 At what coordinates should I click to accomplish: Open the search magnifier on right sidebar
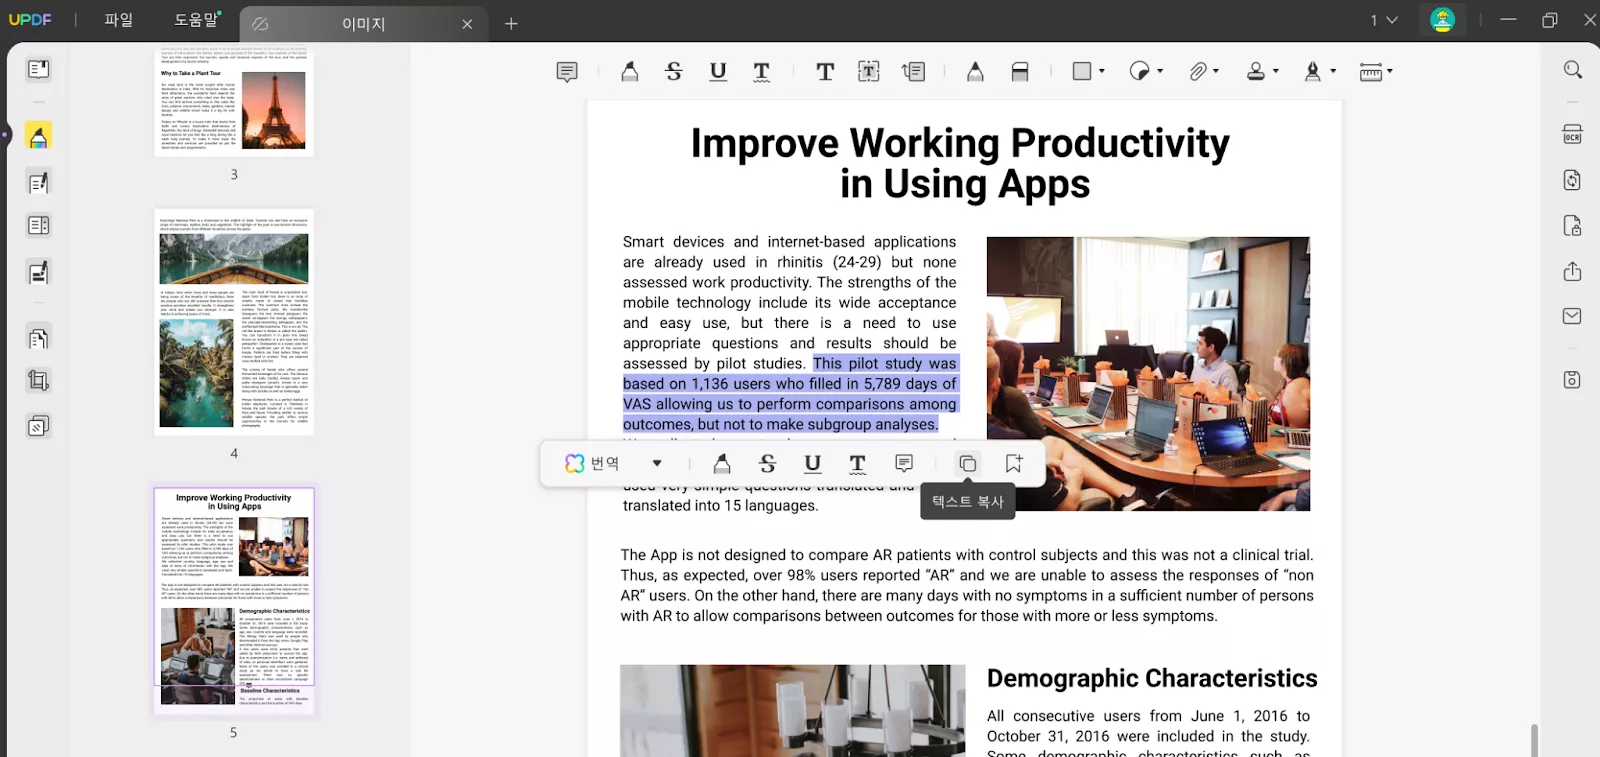click(1572, 69)
